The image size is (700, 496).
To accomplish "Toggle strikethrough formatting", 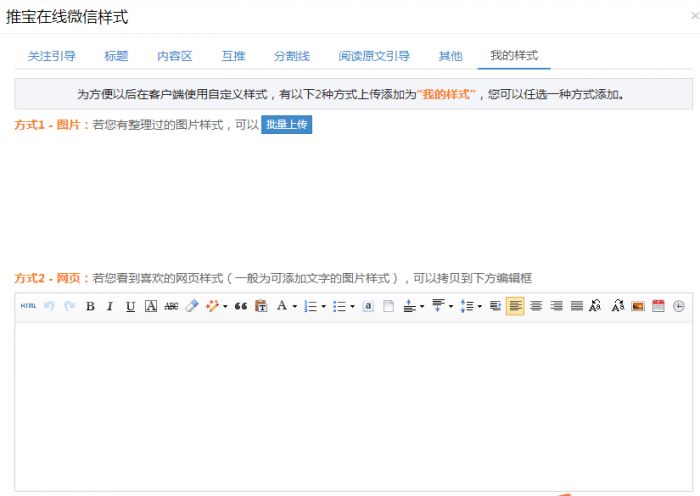I will coord(171,306).
